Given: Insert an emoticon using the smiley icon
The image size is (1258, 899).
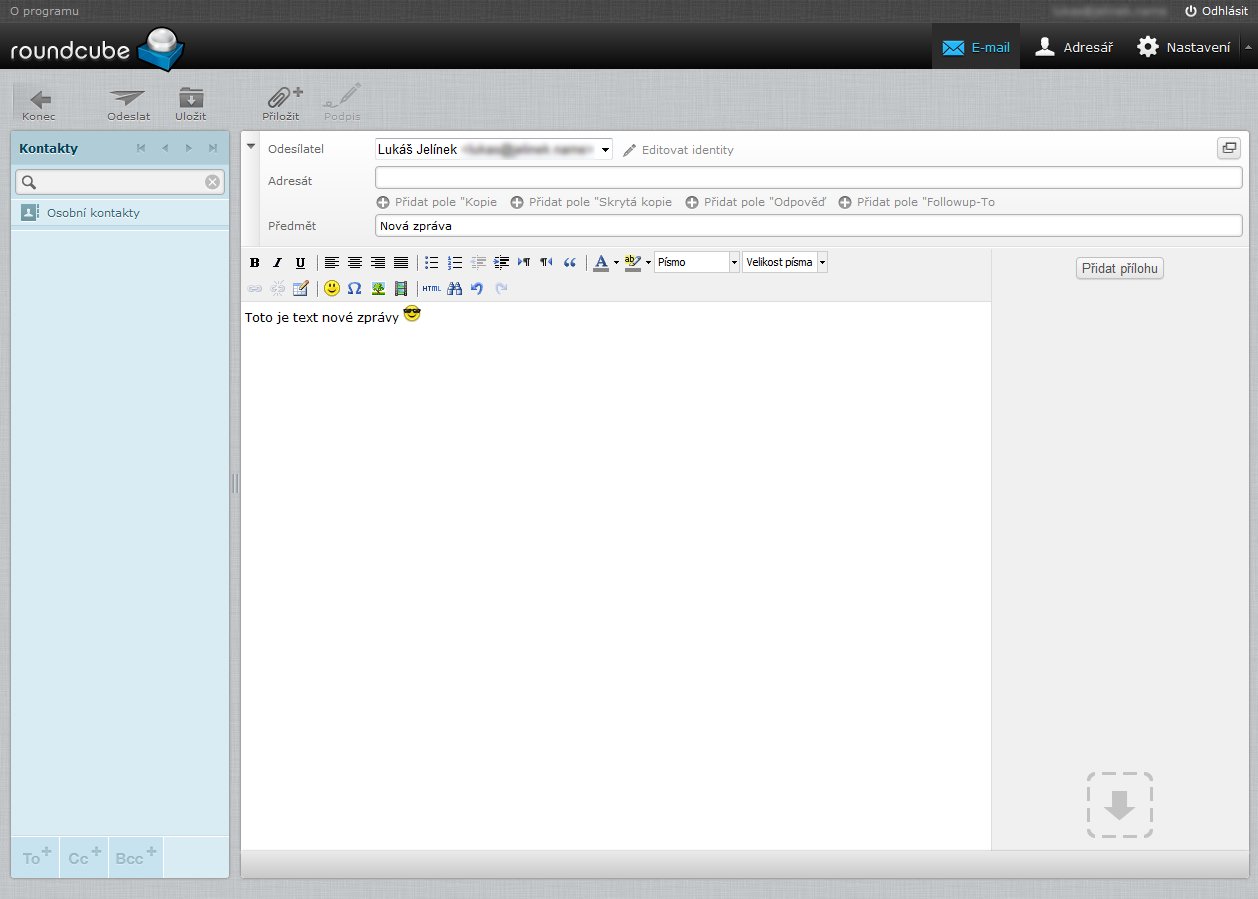Looking at the screenshot, I should tap(332, 288).
